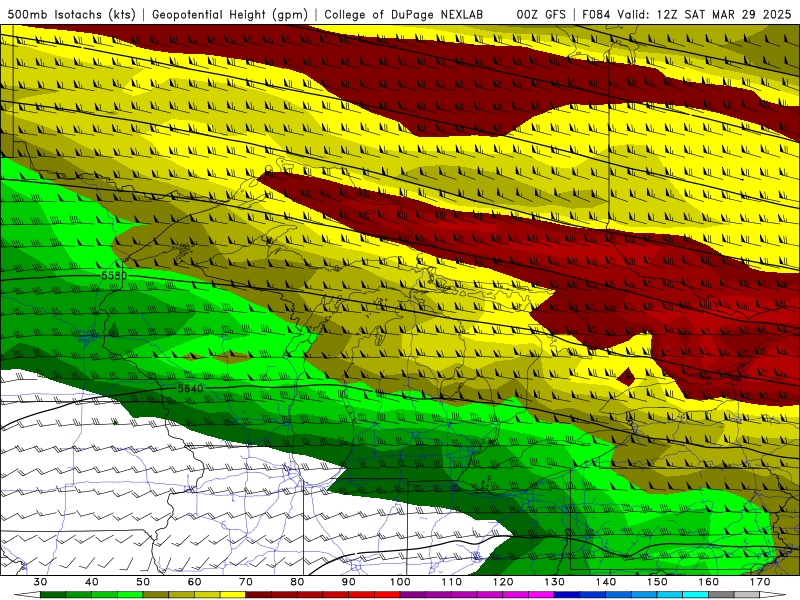
Task: Click the 'F084 Valid: 12Z SAT MAR 29 2025' text
Action: pos(687,14)
